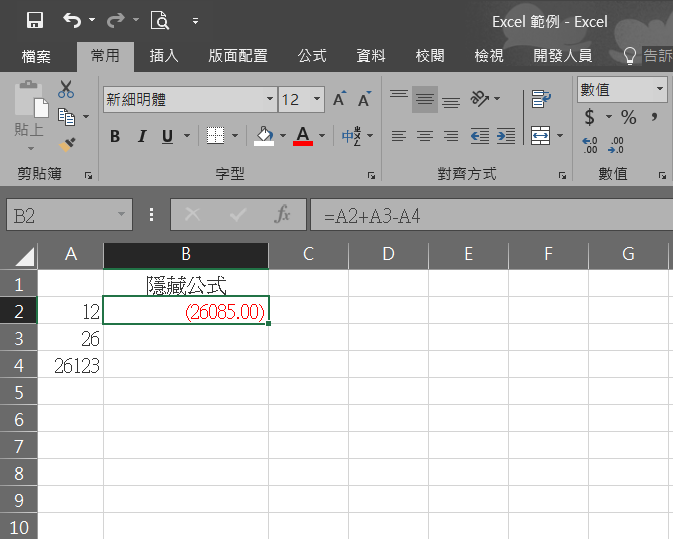Open the 檔案 File tab
The image size is (673, 539).
coord(36,56)
